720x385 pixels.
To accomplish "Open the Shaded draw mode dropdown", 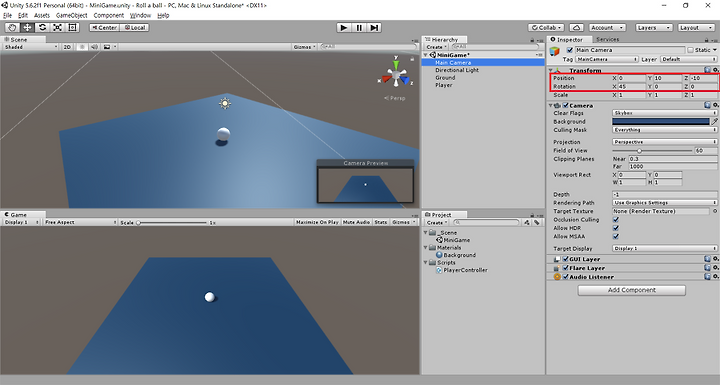I will tap(30, 47).
